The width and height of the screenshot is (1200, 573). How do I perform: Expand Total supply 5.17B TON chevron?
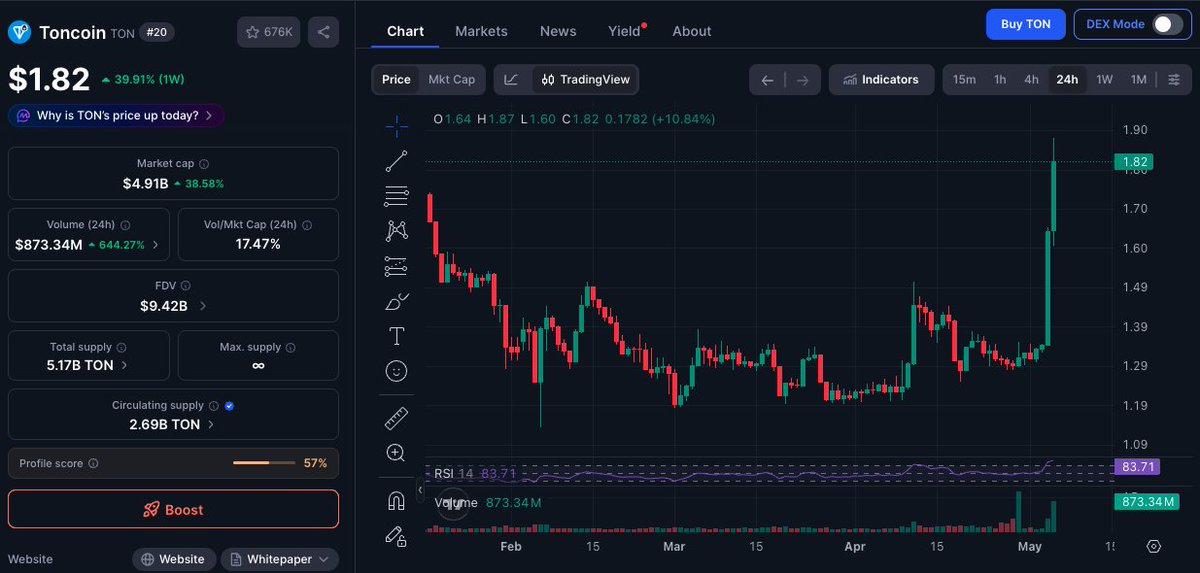[x=124, y=366]
